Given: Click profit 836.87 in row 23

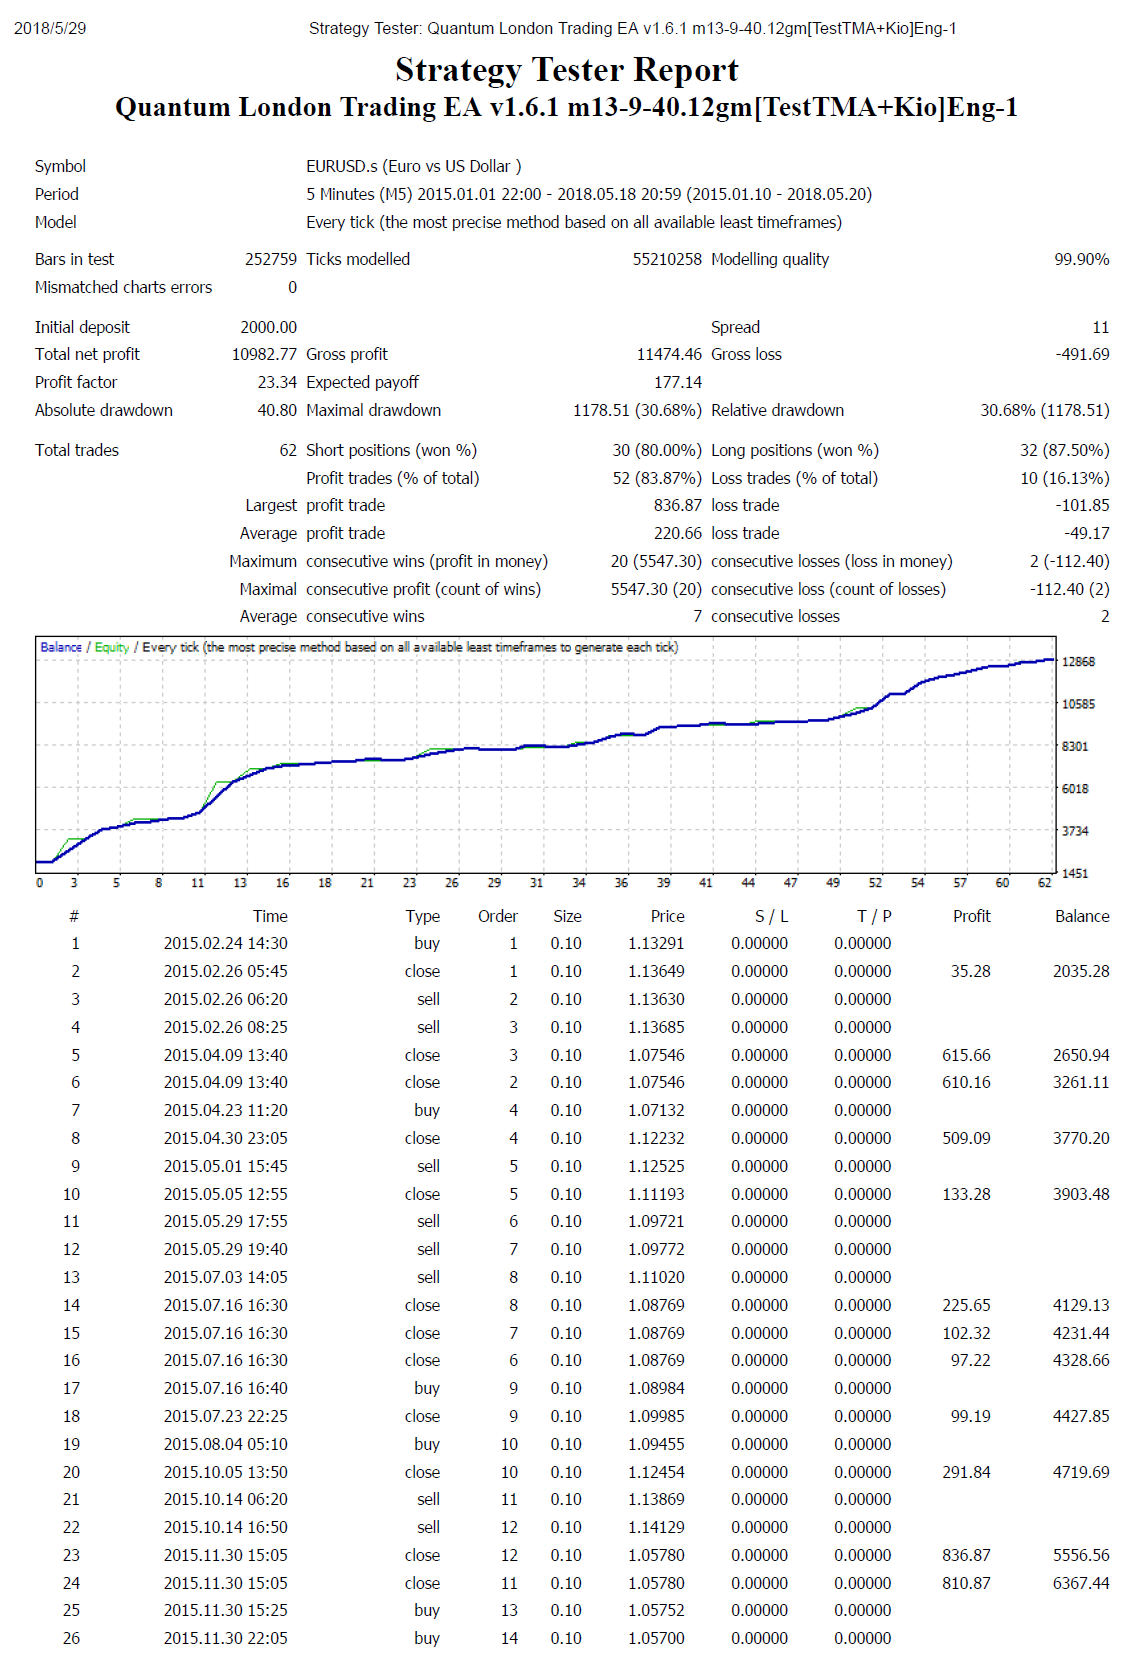Looking at the screenshot, I should (966, 1555).
